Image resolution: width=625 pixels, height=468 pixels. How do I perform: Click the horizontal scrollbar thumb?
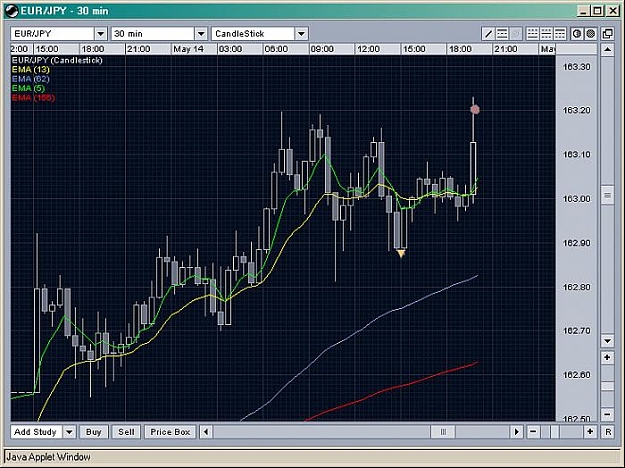(443, 432)
